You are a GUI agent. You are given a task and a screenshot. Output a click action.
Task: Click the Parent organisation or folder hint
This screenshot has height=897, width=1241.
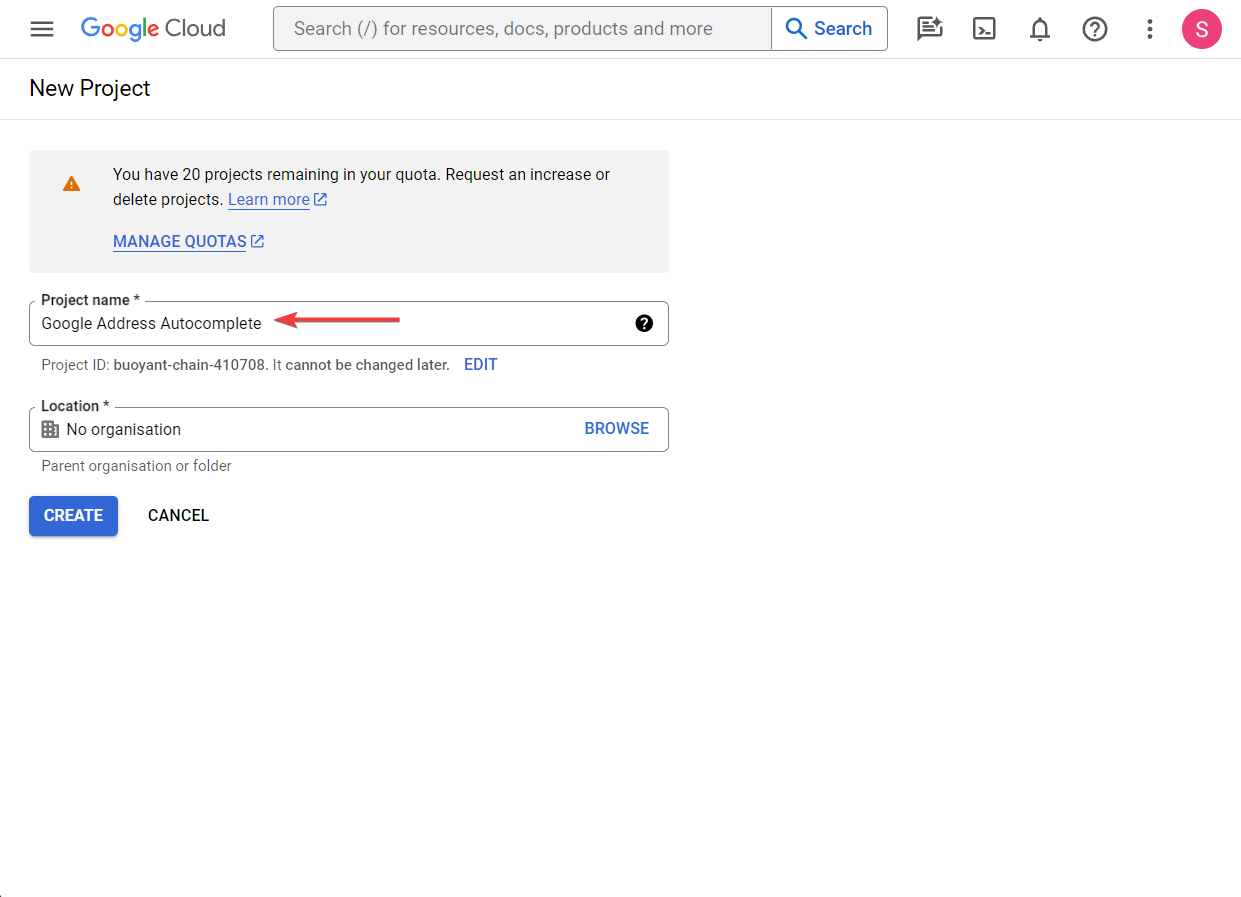pyautogui.click(x=137, y=466)
